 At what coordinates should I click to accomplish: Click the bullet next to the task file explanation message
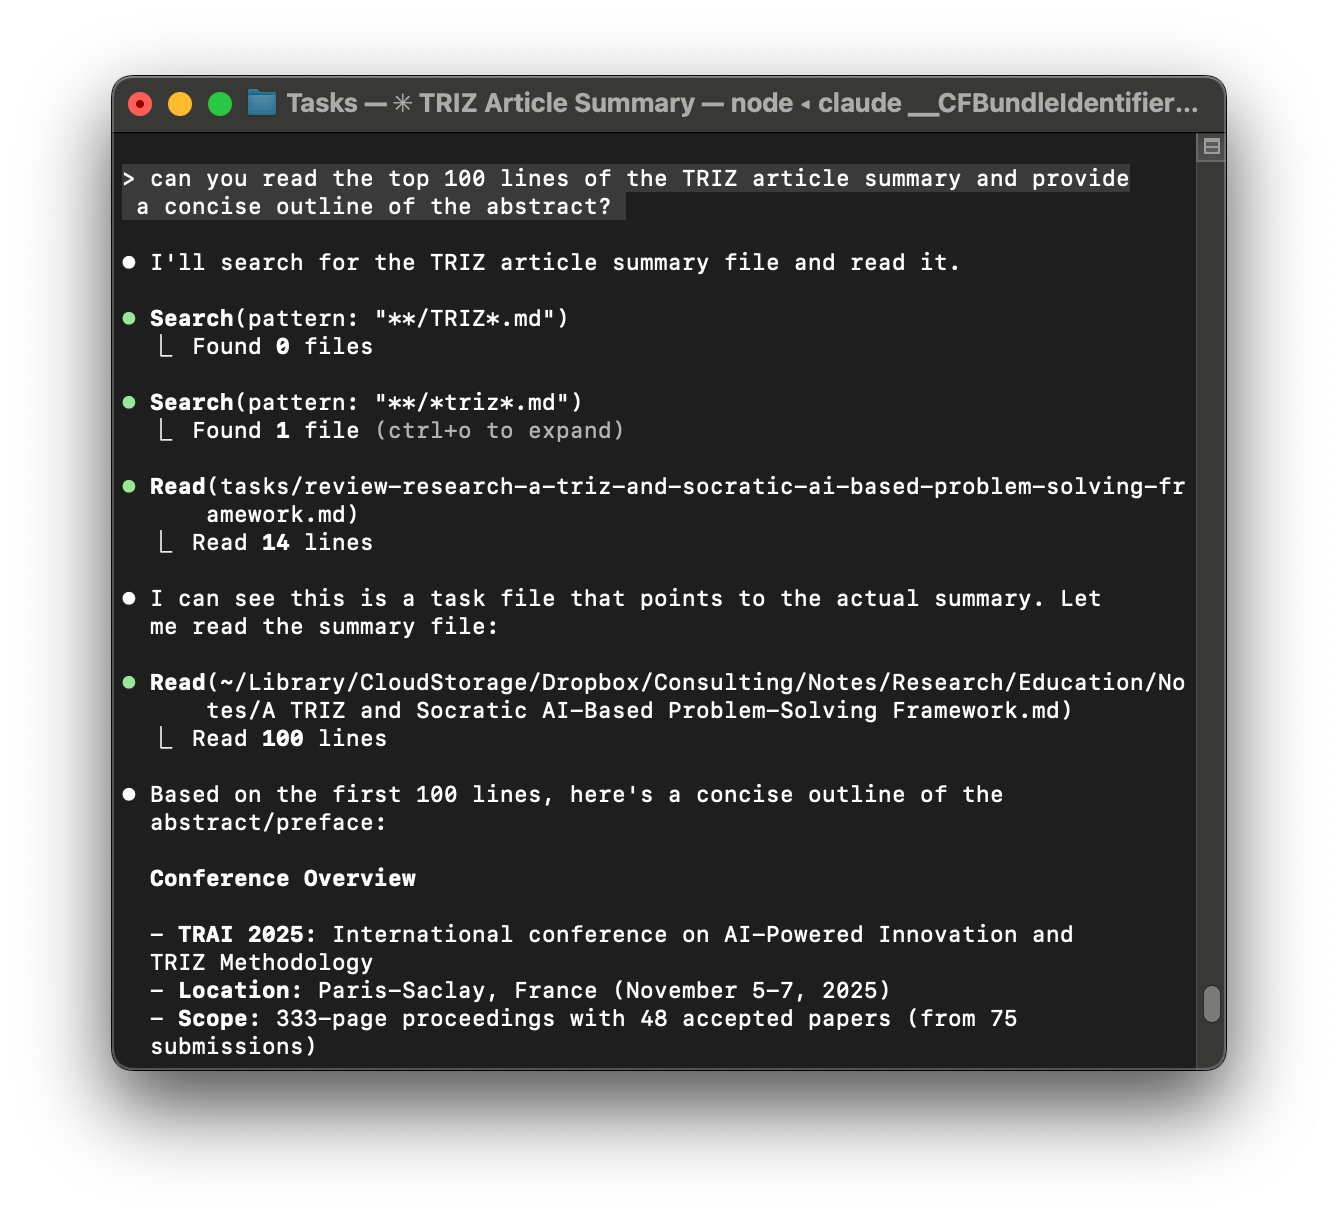click(130, 598)
